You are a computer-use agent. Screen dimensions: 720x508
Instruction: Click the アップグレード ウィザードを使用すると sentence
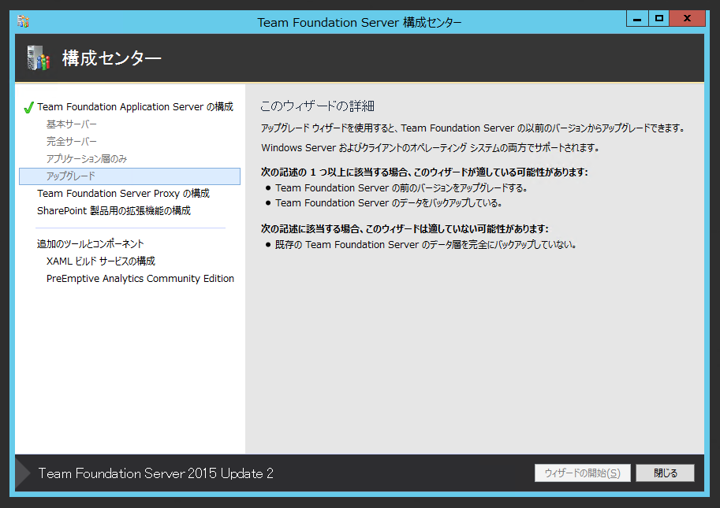click(473, 128)
